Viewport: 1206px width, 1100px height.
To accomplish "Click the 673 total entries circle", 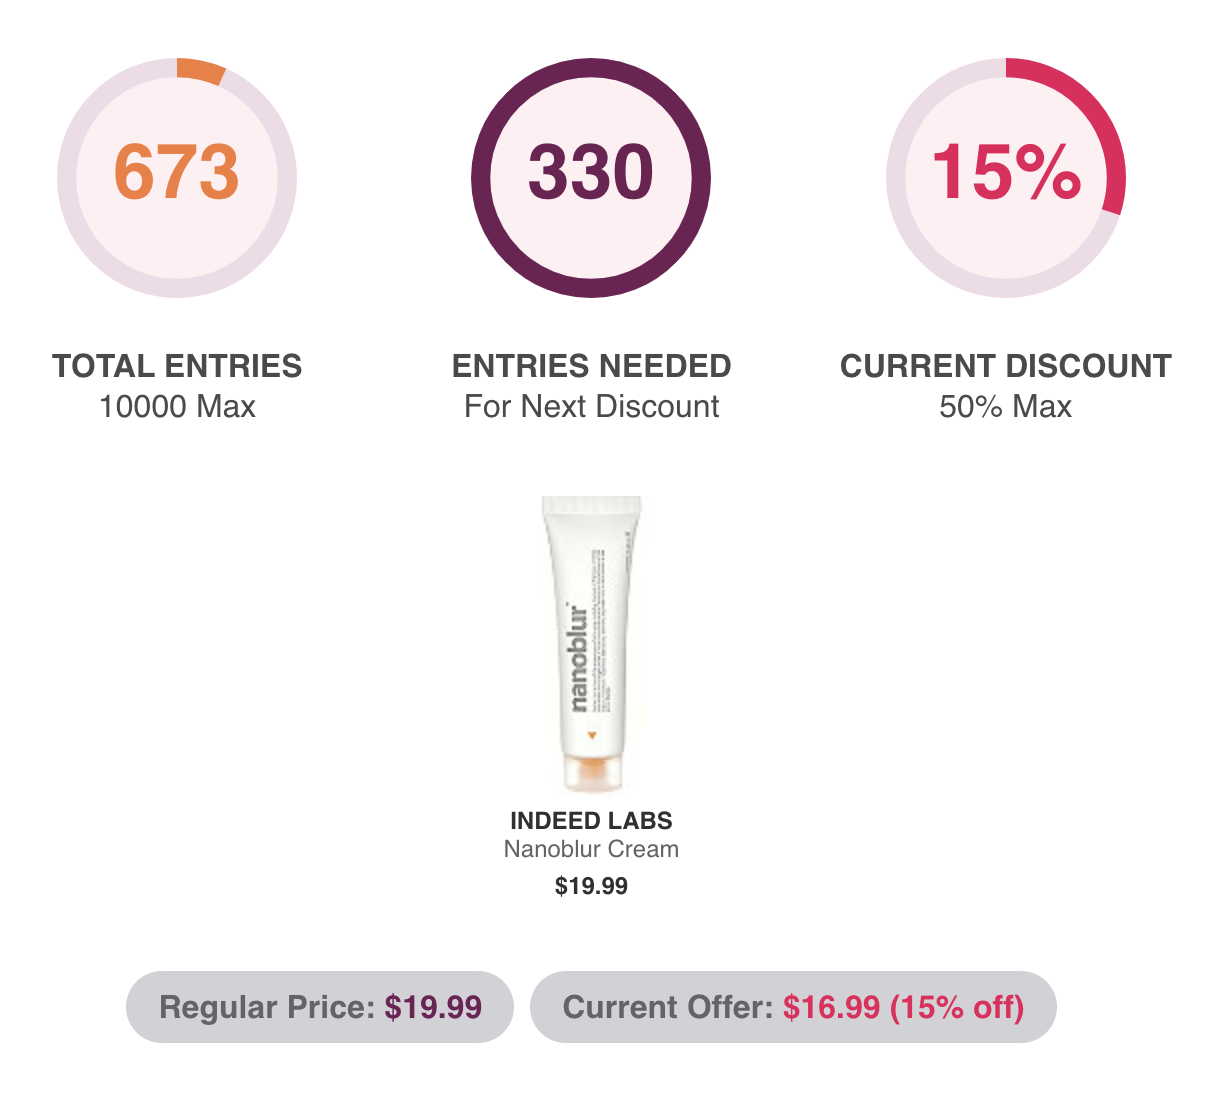I will click(x=177, y=177).
